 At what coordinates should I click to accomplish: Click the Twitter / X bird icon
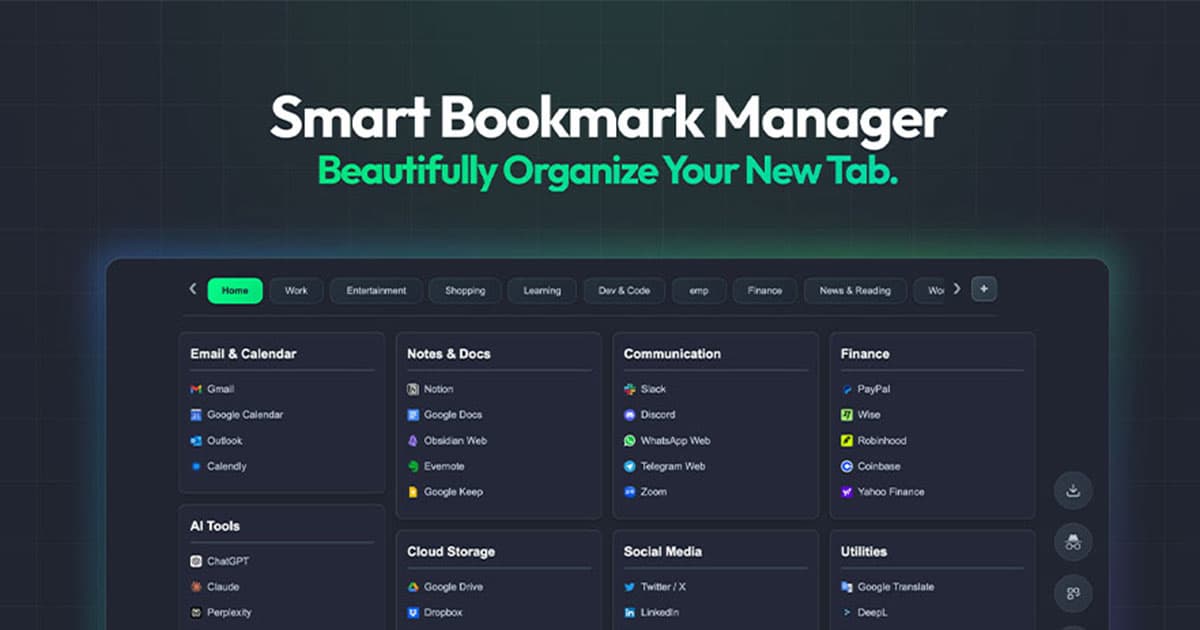click(x=630, y=587)
